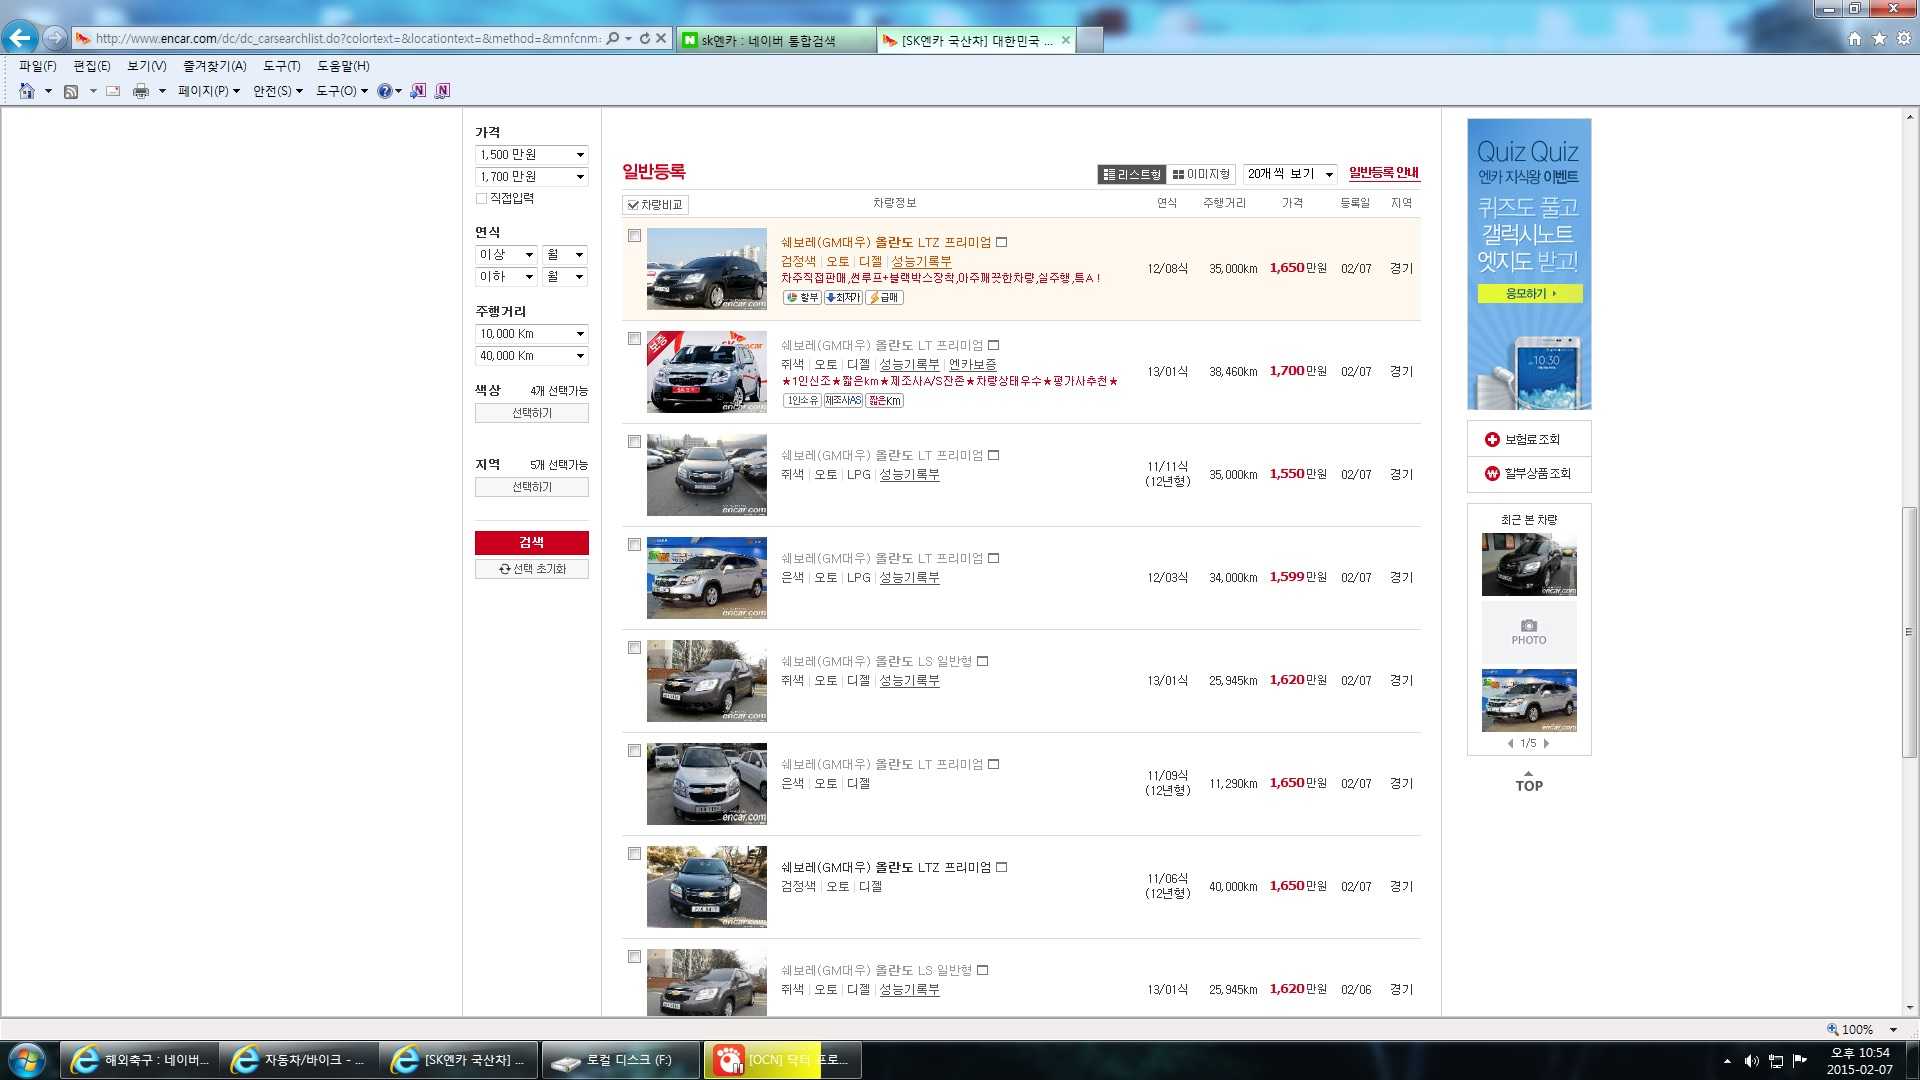Click previous arrow in recently viewed cars
This screenshot has width=1920, height=1080.
point(1510,744)
